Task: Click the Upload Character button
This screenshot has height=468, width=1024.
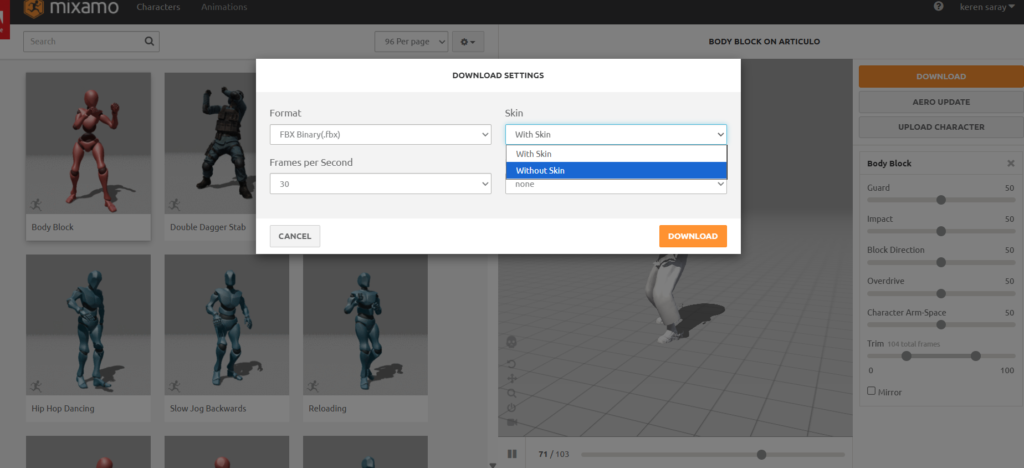Action: tap(941, 127)
